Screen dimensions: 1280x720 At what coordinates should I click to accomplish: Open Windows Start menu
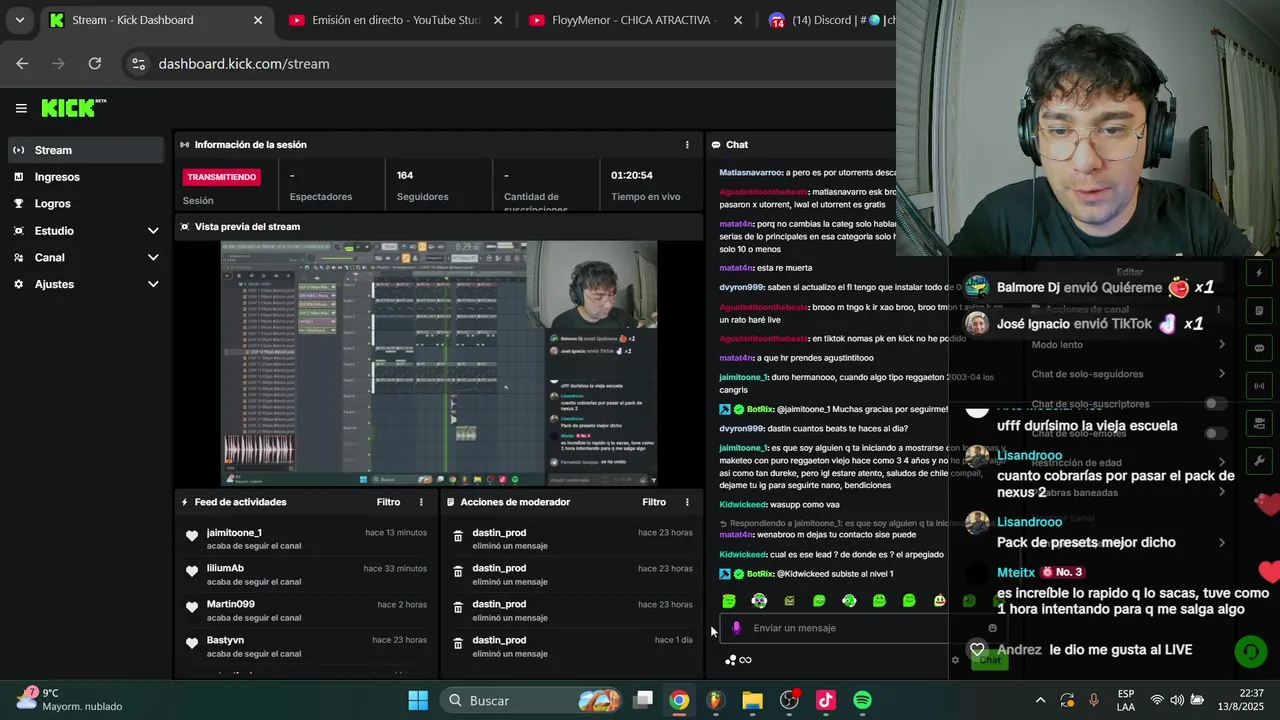tap(418, 700)
